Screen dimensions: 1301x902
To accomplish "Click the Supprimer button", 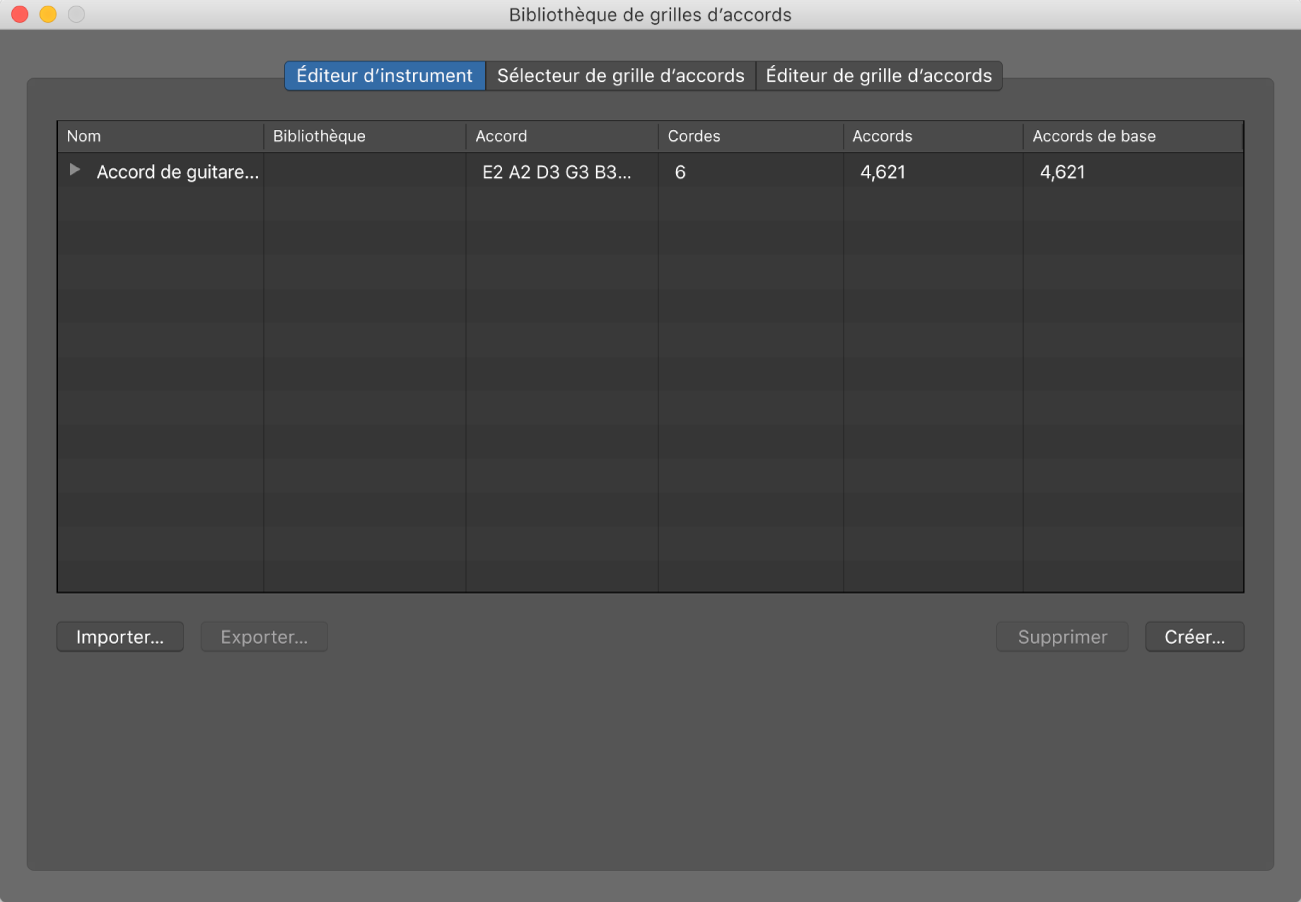I will (1062, 637).
